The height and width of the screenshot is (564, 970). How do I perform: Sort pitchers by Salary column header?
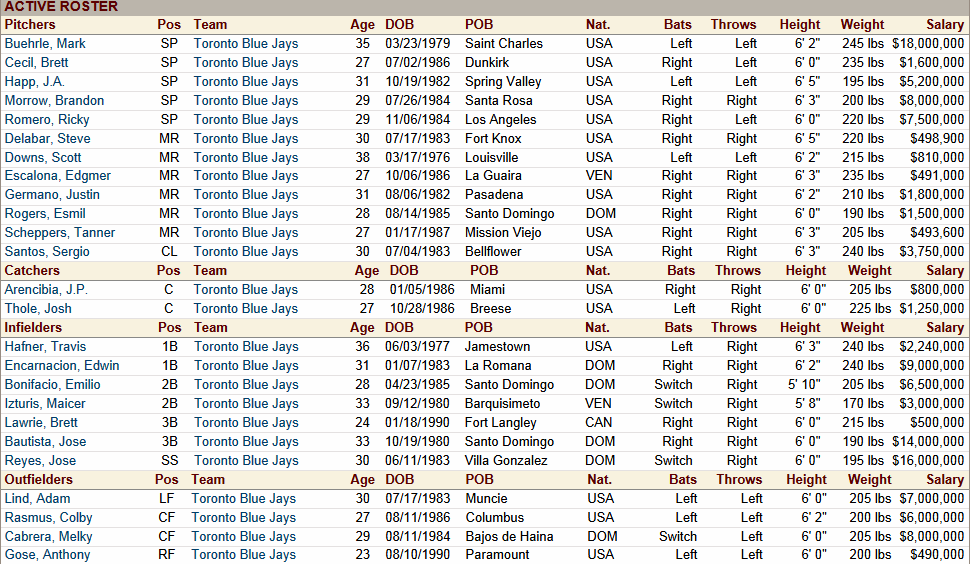[x=944, y=24]
